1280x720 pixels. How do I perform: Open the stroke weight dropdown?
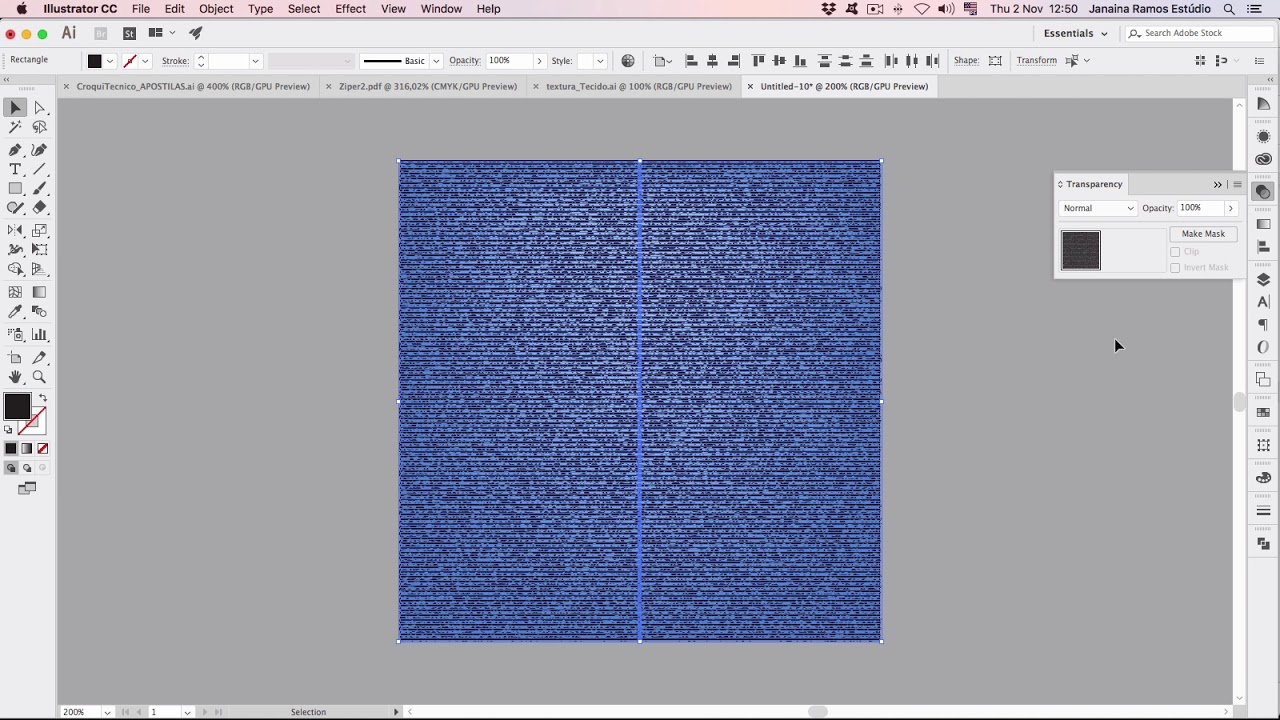pos(255,61)
